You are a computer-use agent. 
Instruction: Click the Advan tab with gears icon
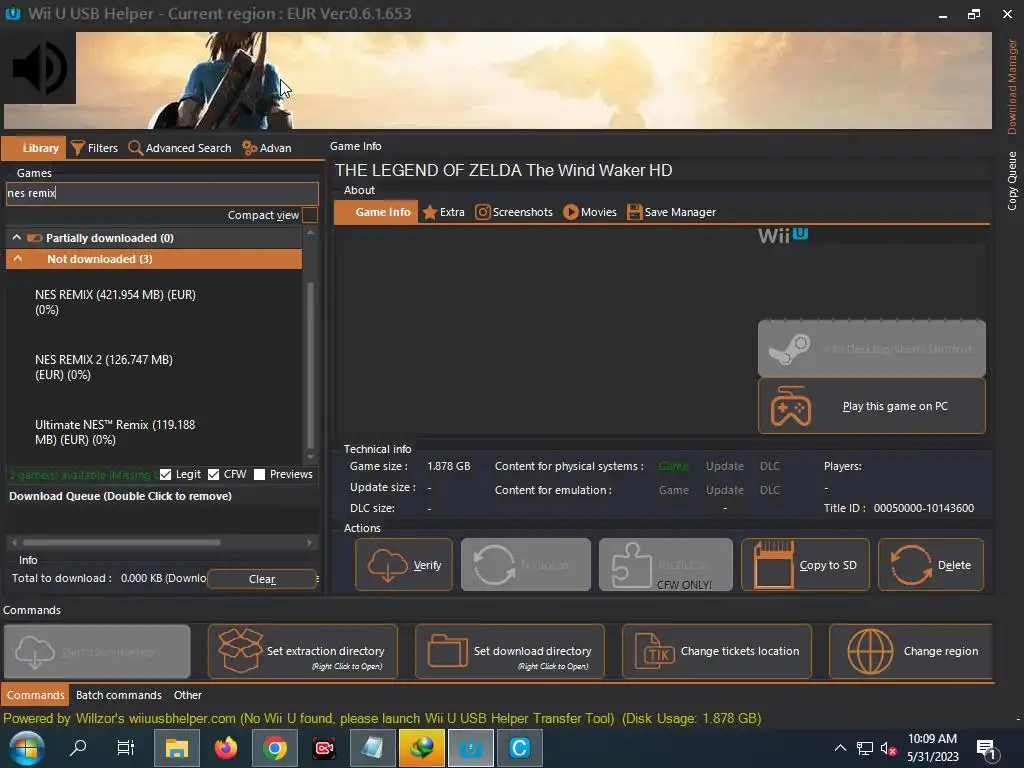(x=267, y=148)
